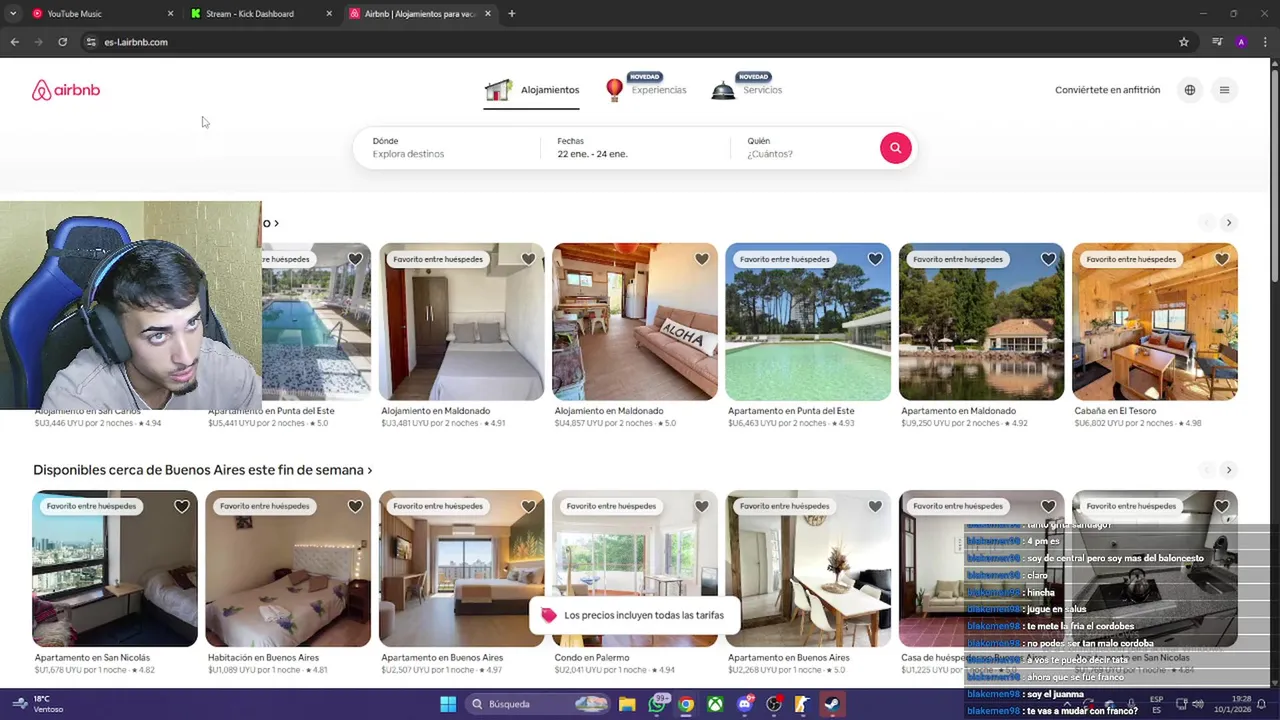Open Steam from taskbar
This screenshot has width=1280, height=720.
tap(832, 704)
